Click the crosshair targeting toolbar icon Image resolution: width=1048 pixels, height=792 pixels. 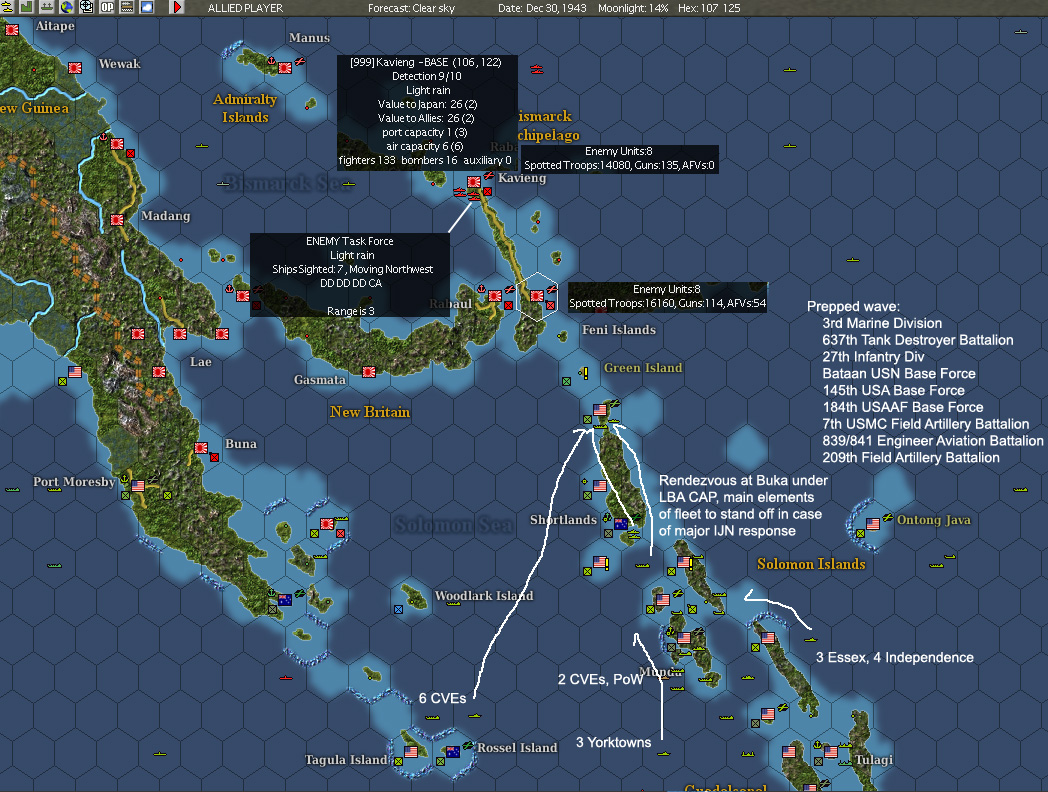pyautogui.click(x=87, y=7)
